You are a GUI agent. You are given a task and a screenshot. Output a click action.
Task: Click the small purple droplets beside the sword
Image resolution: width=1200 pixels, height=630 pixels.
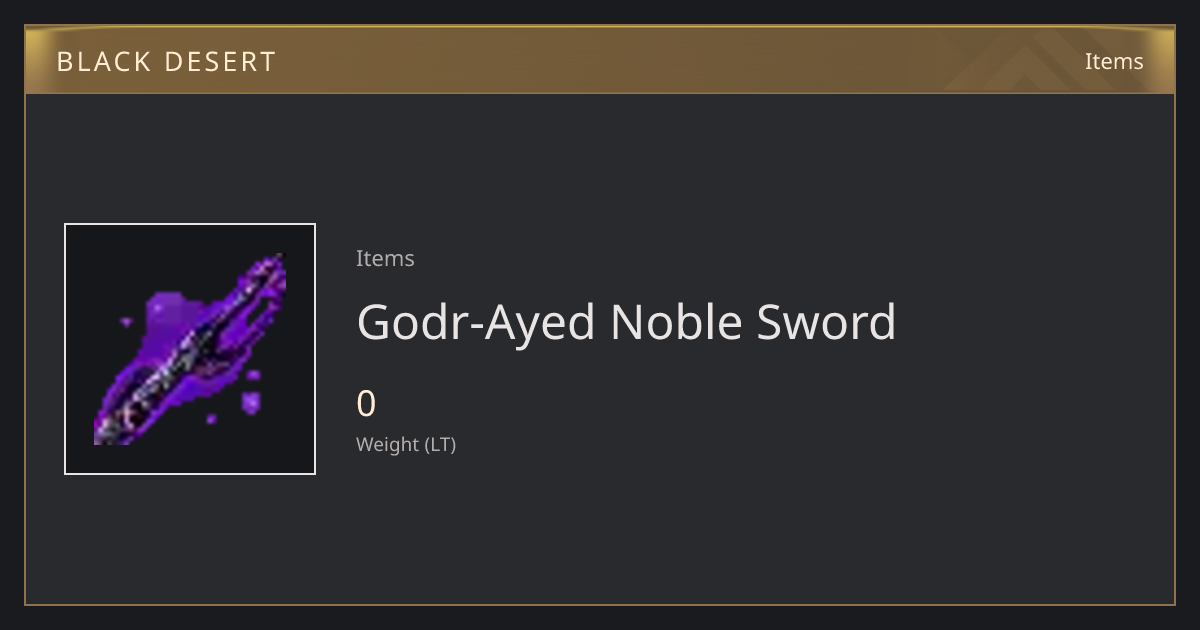tap(248, 398)
